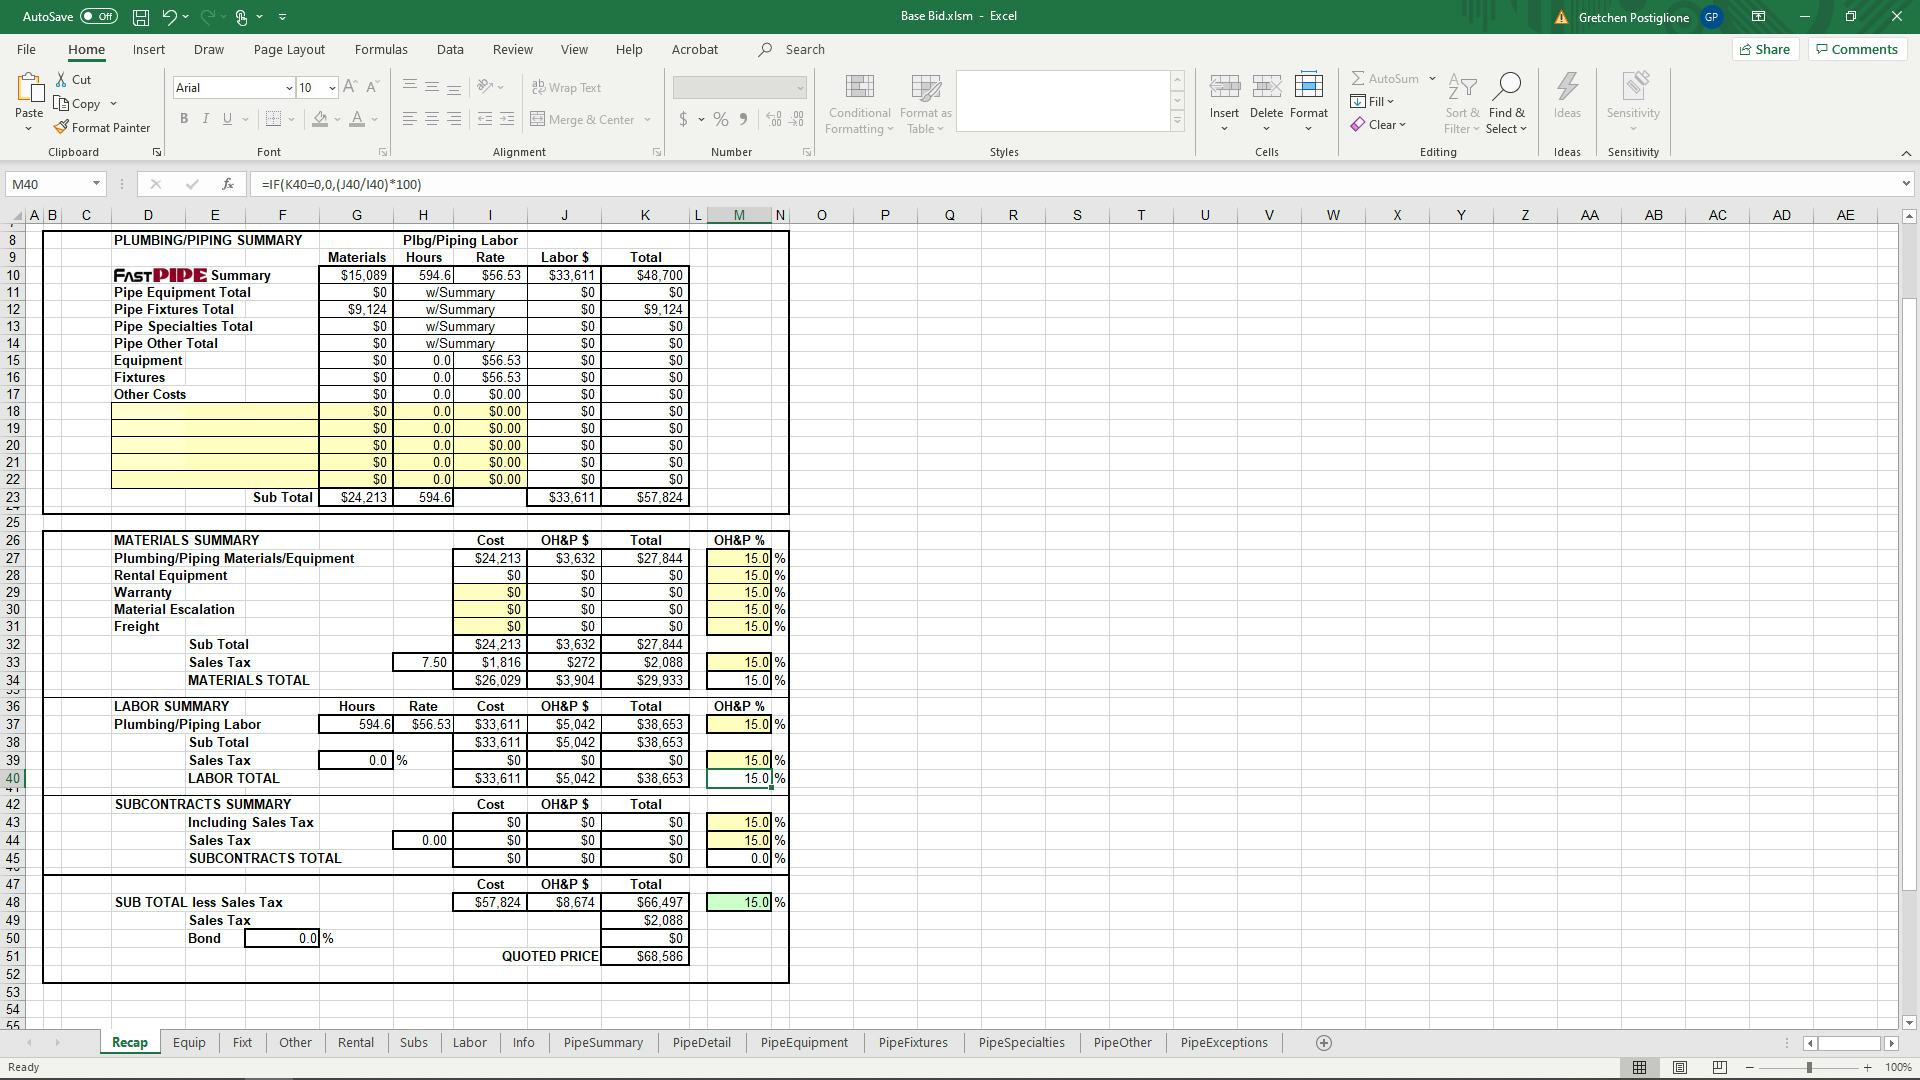The width and height of the screenshot is (1920, 1080).
Task: Click the Cut scissors icon
Action: (62, 79)
